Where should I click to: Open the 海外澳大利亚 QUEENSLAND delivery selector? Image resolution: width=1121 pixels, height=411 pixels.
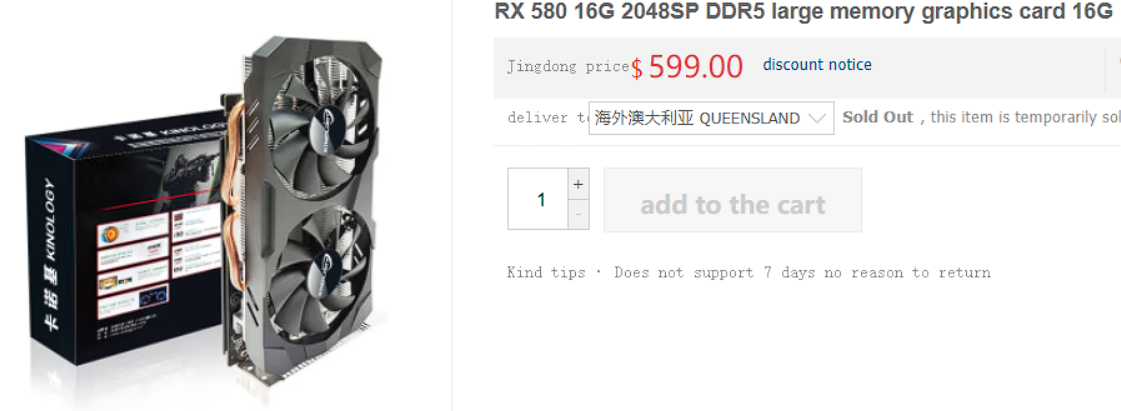(x=711, y=118)
